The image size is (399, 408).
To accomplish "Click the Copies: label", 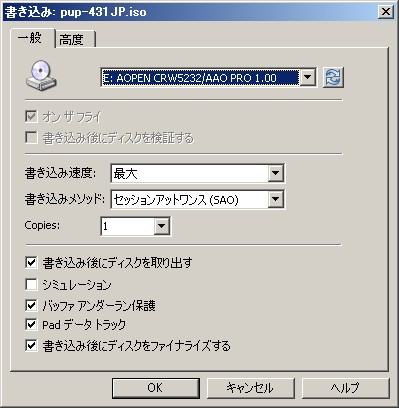I will tap(42, 225).
